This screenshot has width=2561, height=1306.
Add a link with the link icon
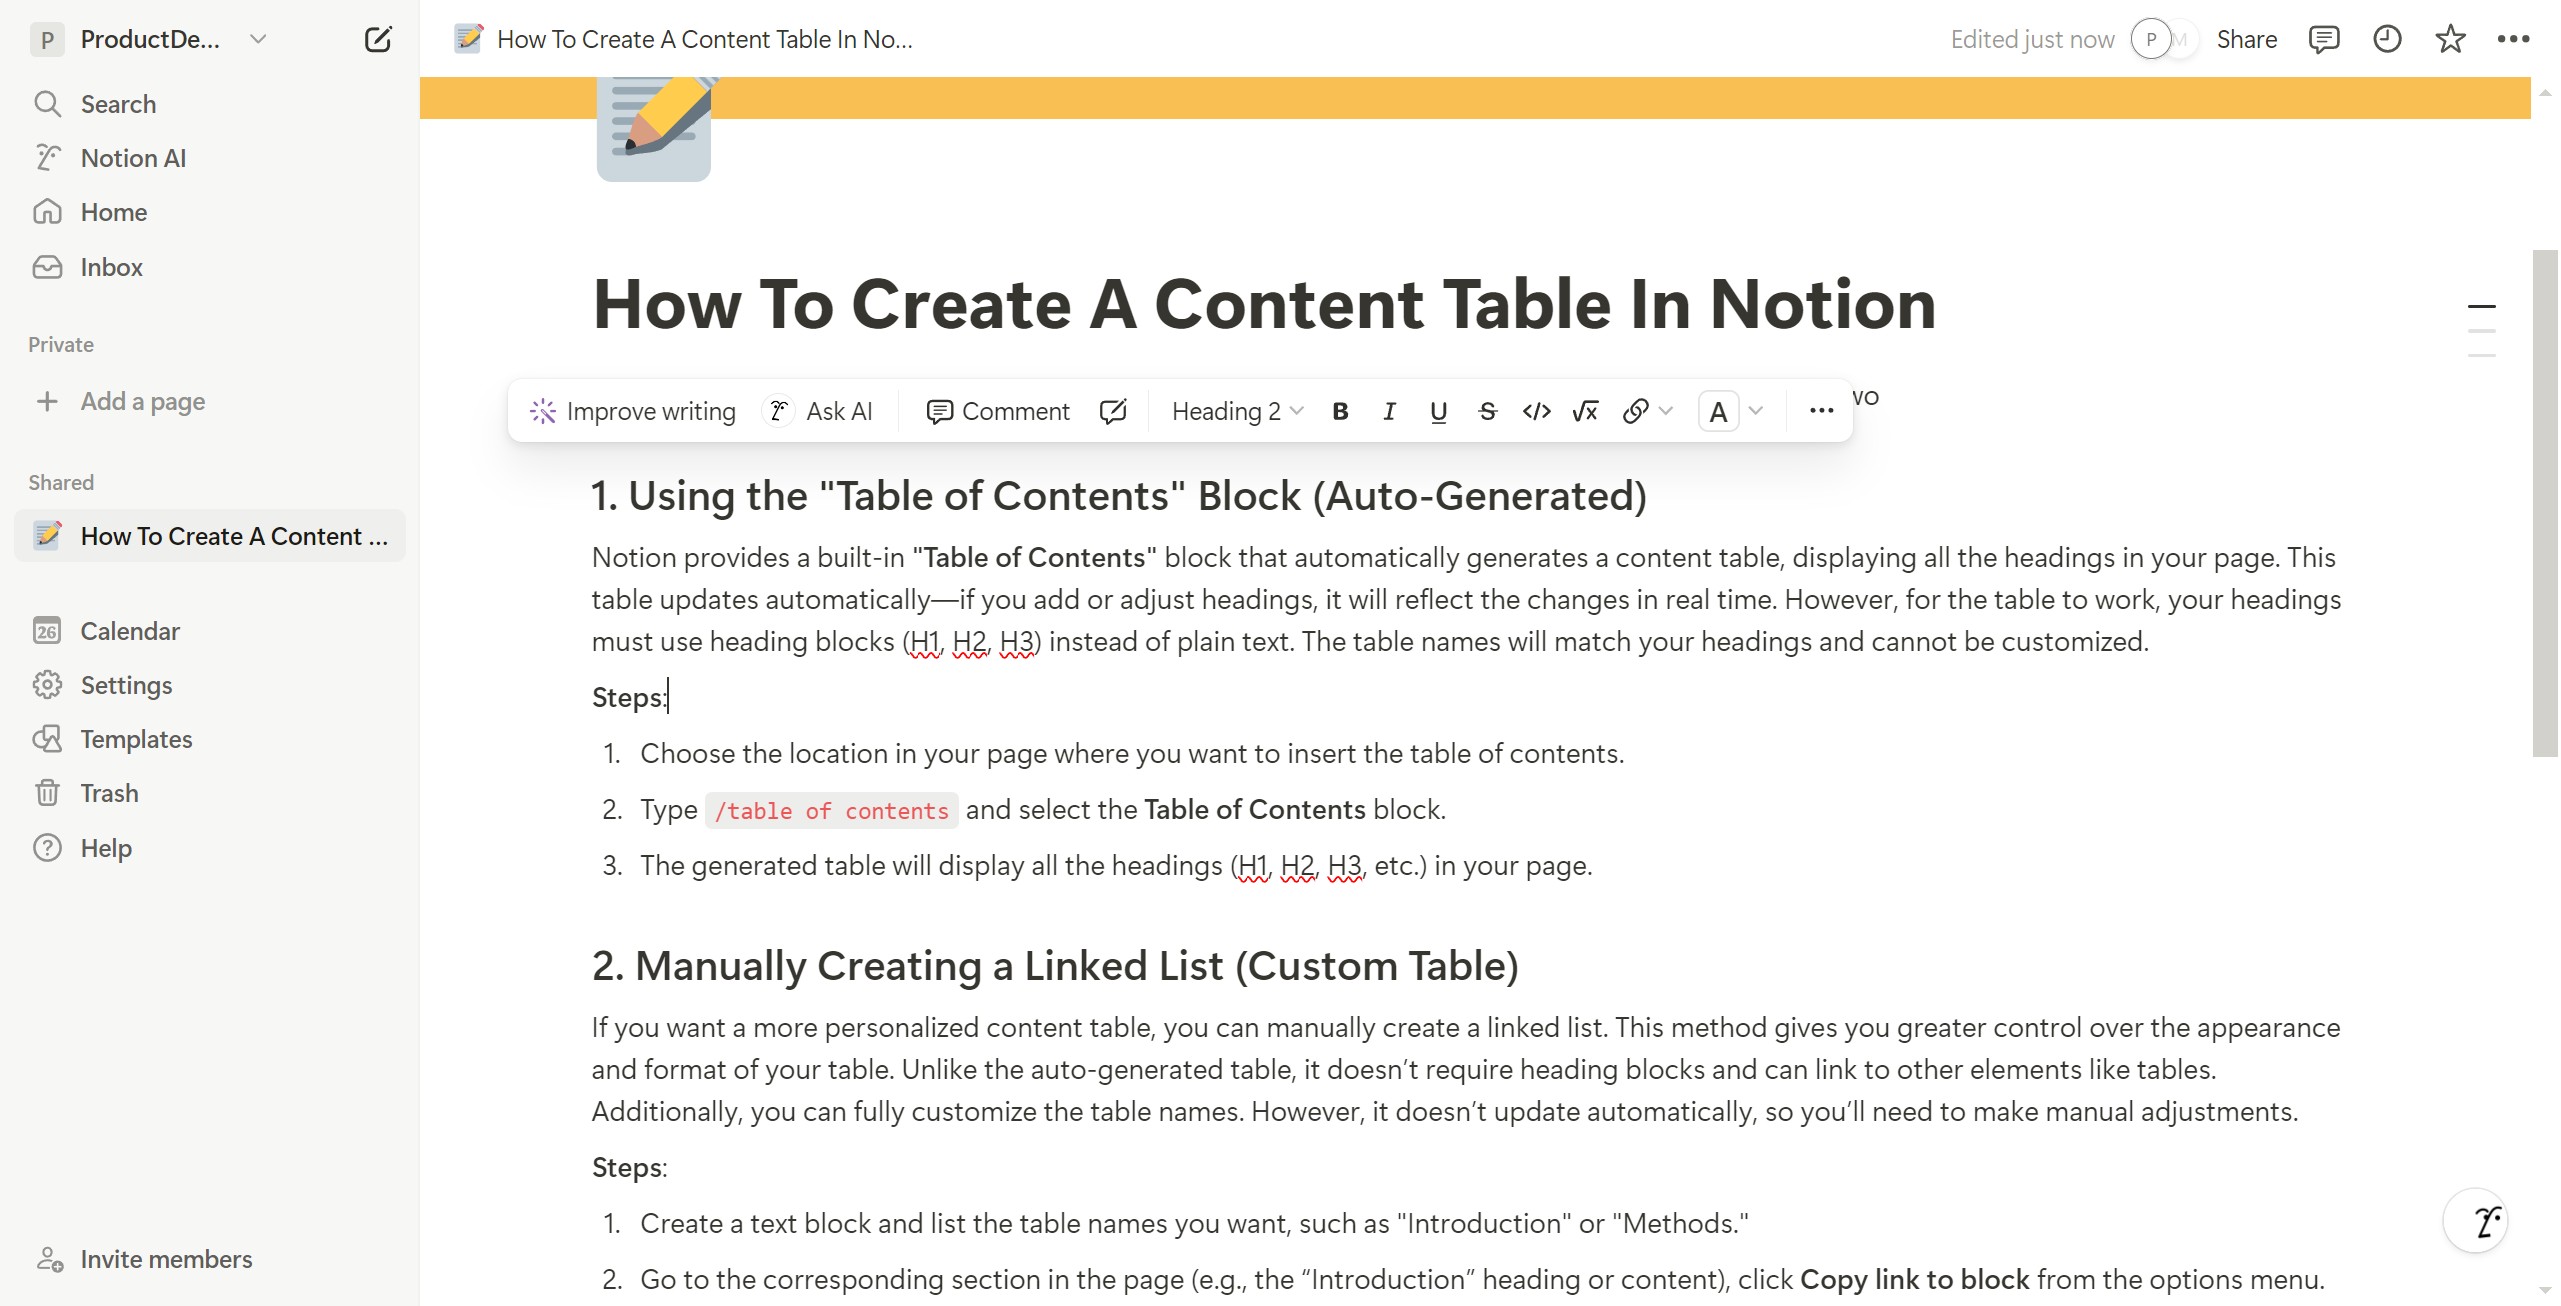1635,411
